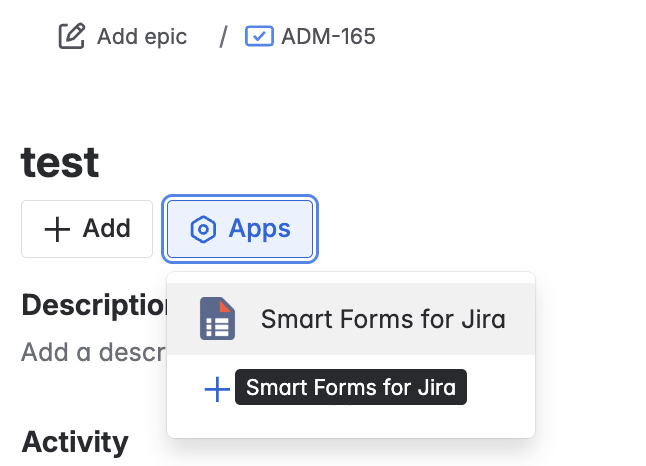Click the hexagon icon on the Apps button

point(203,229)
